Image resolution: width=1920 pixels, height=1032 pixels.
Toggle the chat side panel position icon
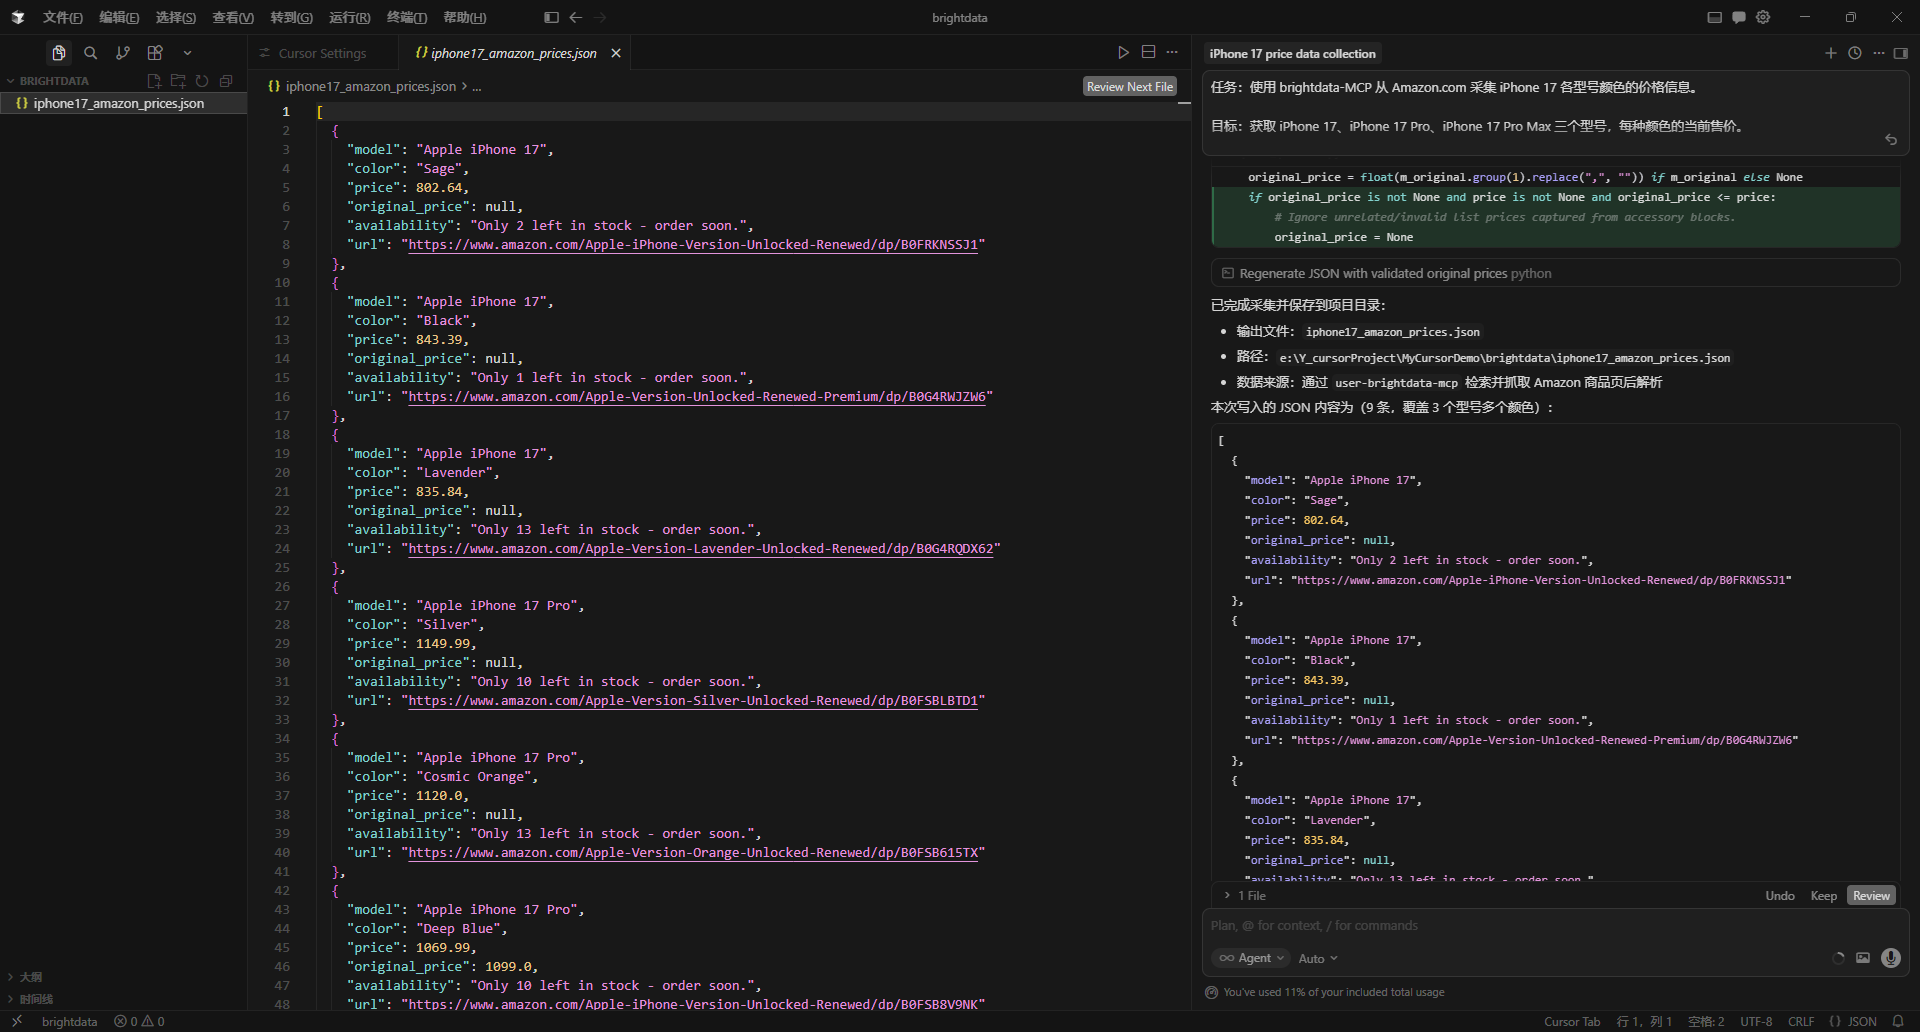1901,53
